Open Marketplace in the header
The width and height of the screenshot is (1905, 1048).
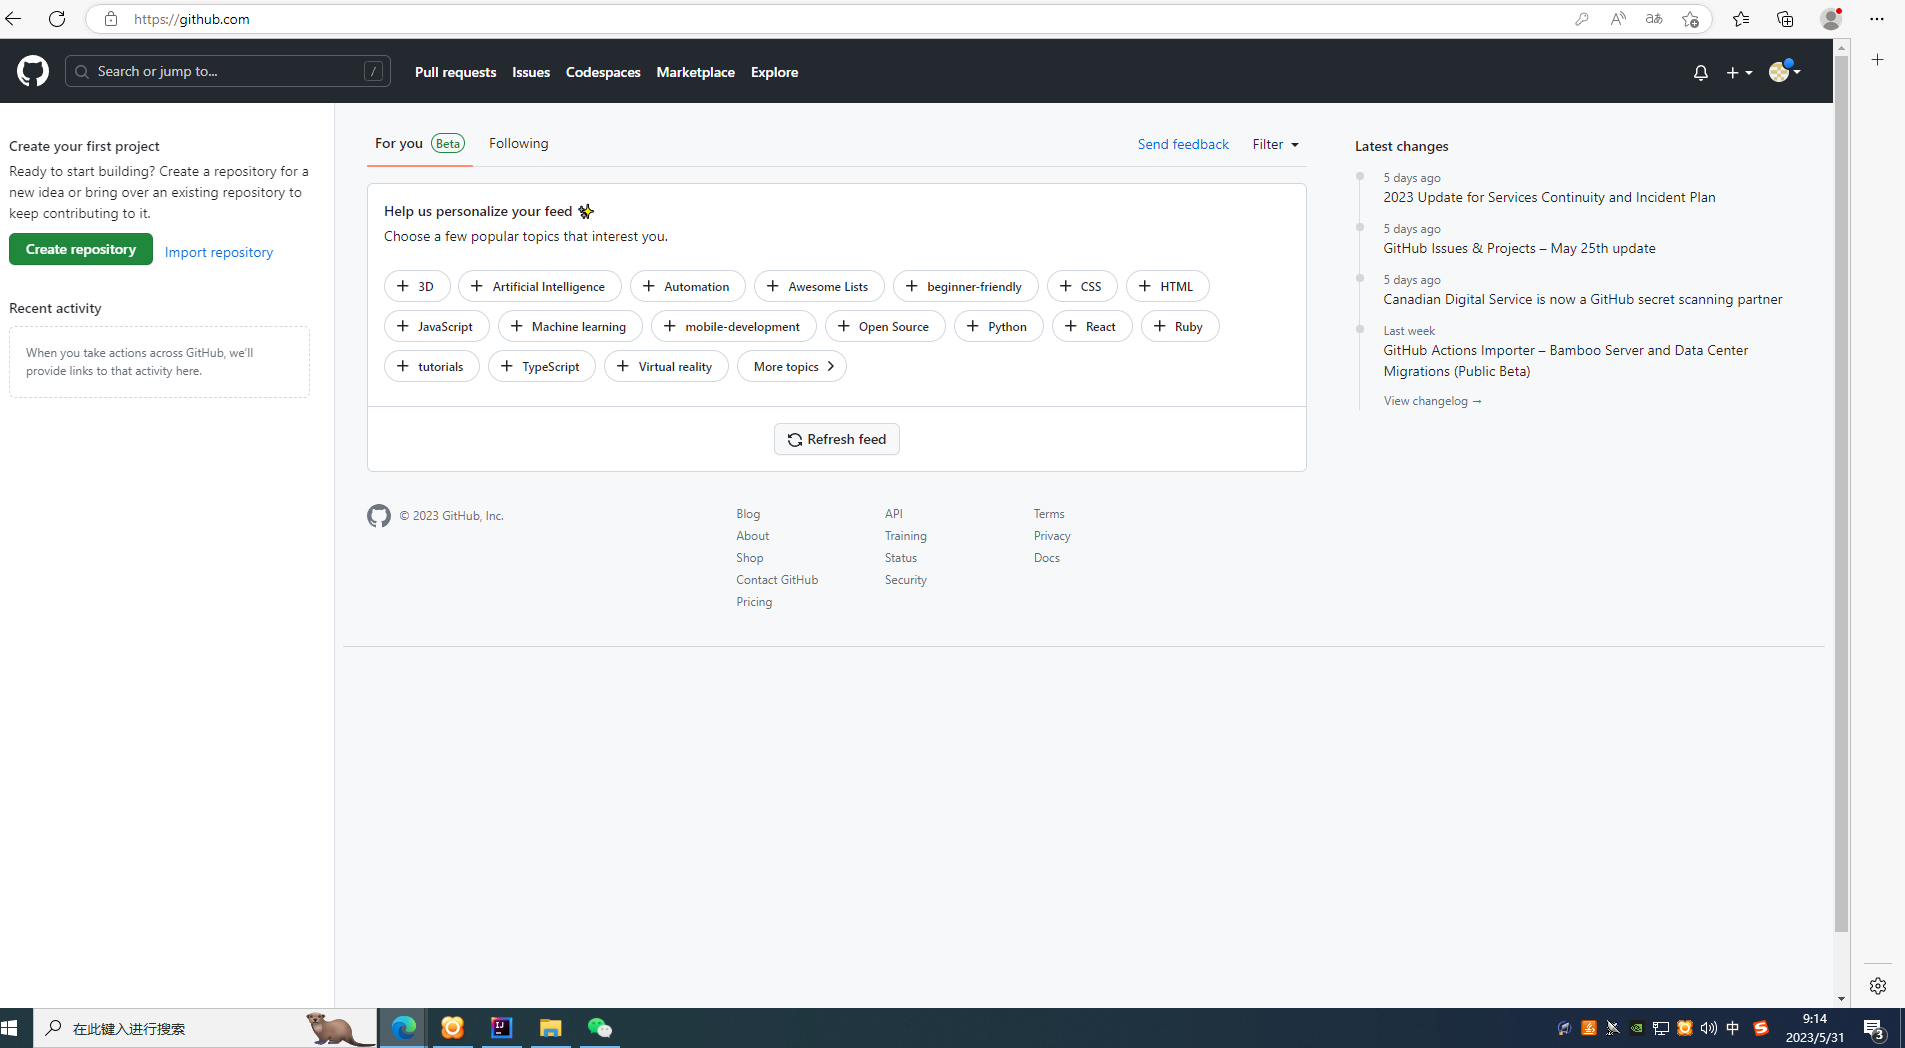[x=695, y=72]
